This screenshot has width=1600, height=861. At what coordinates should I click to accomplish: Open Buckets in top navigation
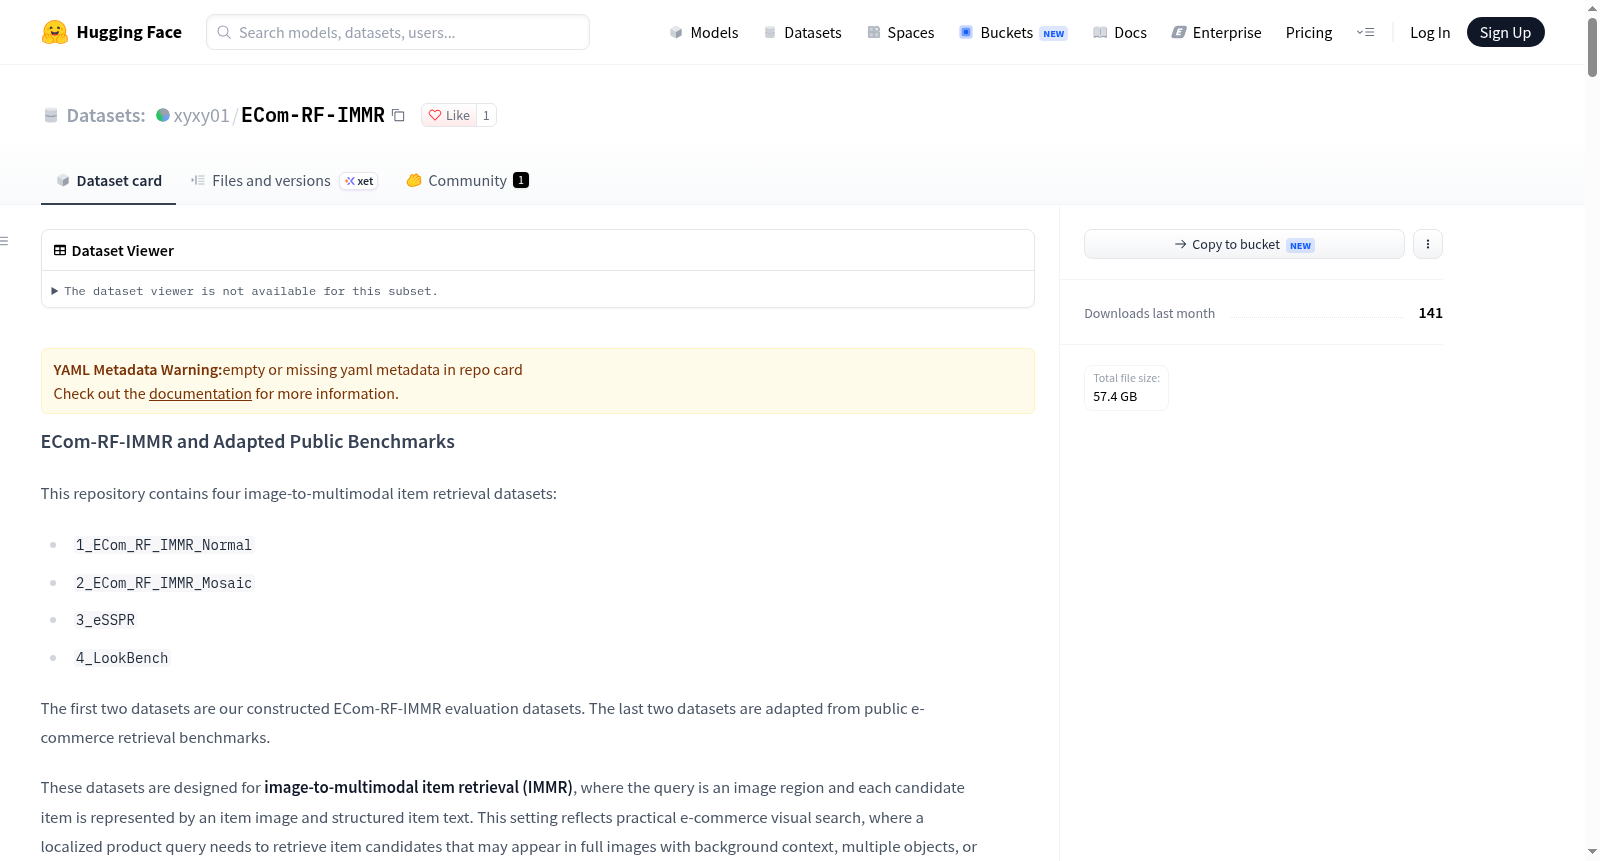pyautogui.click(x=1013, y=32)
